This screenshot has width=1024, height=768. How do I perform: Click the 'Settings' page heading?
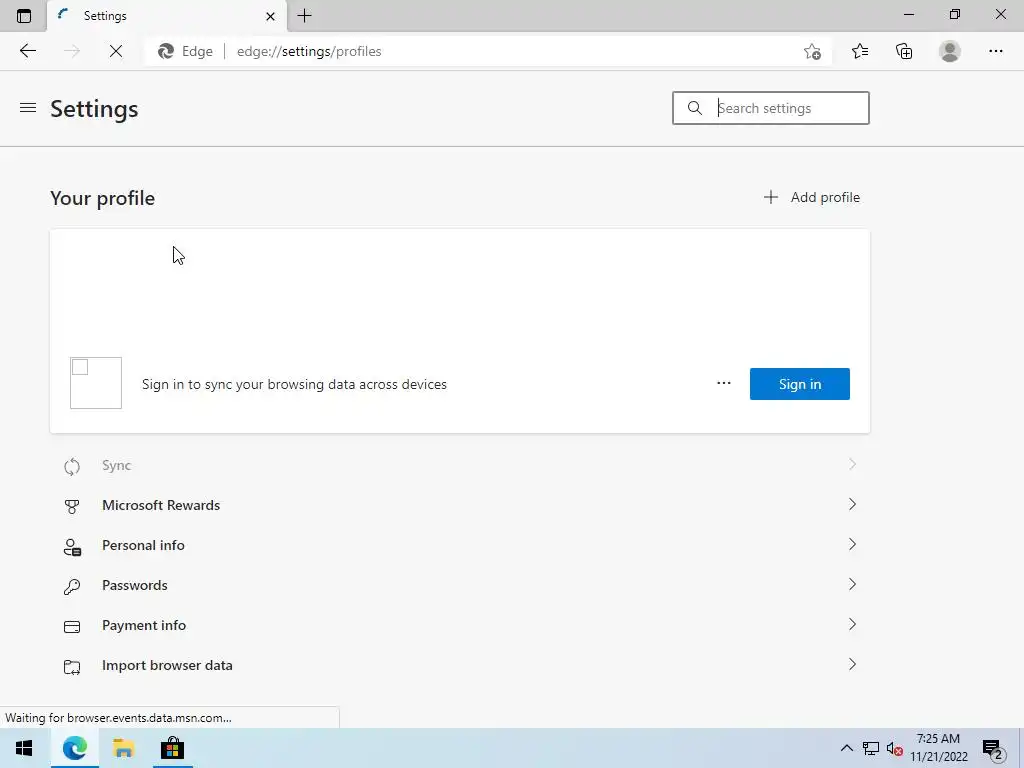pyautogui.click(x=94, y=108)
